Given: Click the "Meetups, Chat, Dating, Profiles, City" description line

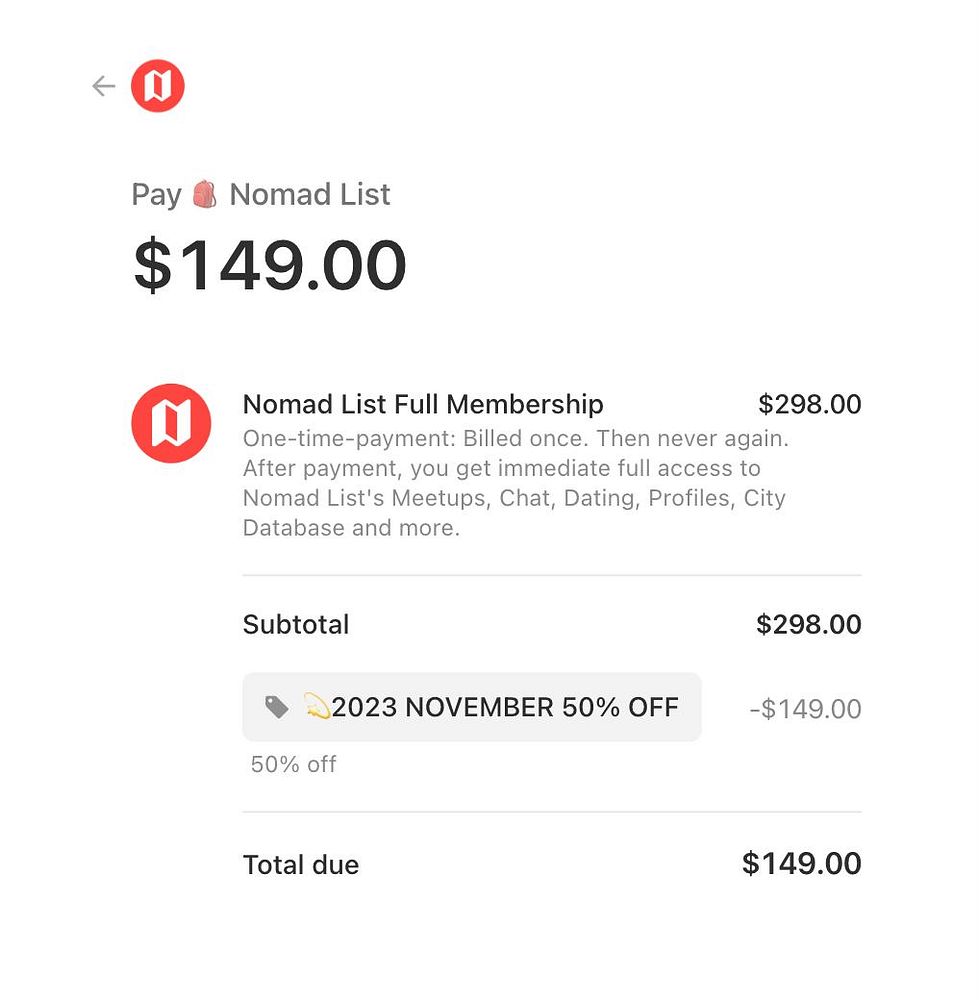Looking at the screenshot, I should point(514,498).
